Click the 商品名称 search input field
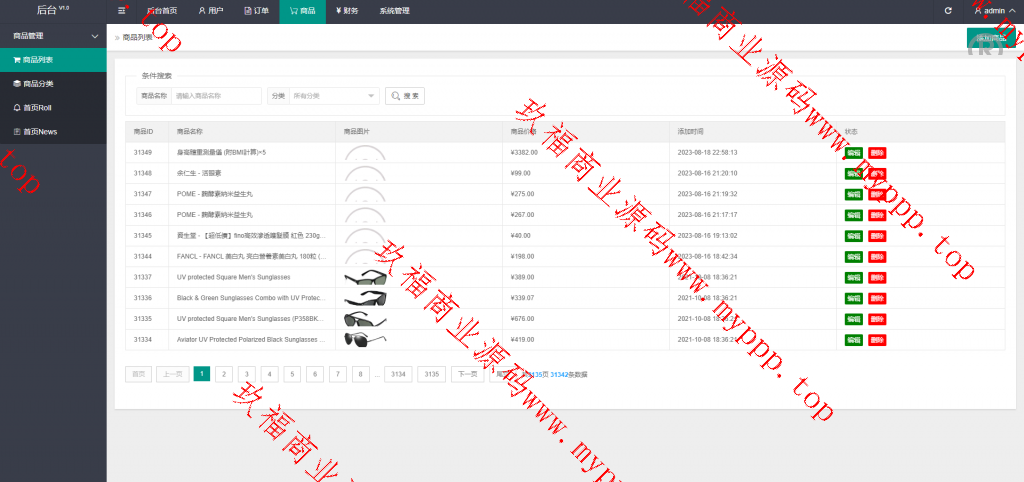Image resolution: width=1024 pixels, height=482 pixels. point(216,96)
